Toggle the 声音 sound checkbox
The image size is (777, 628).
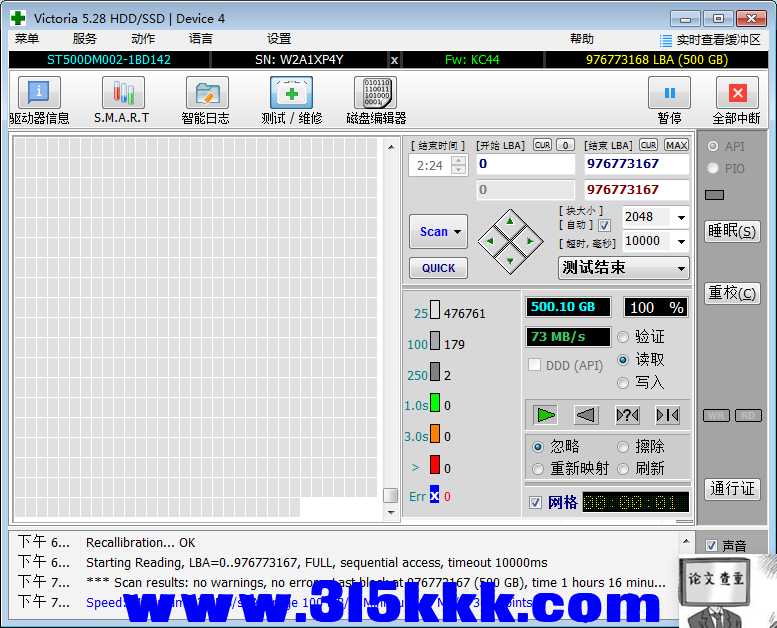(x=711, y=546)
